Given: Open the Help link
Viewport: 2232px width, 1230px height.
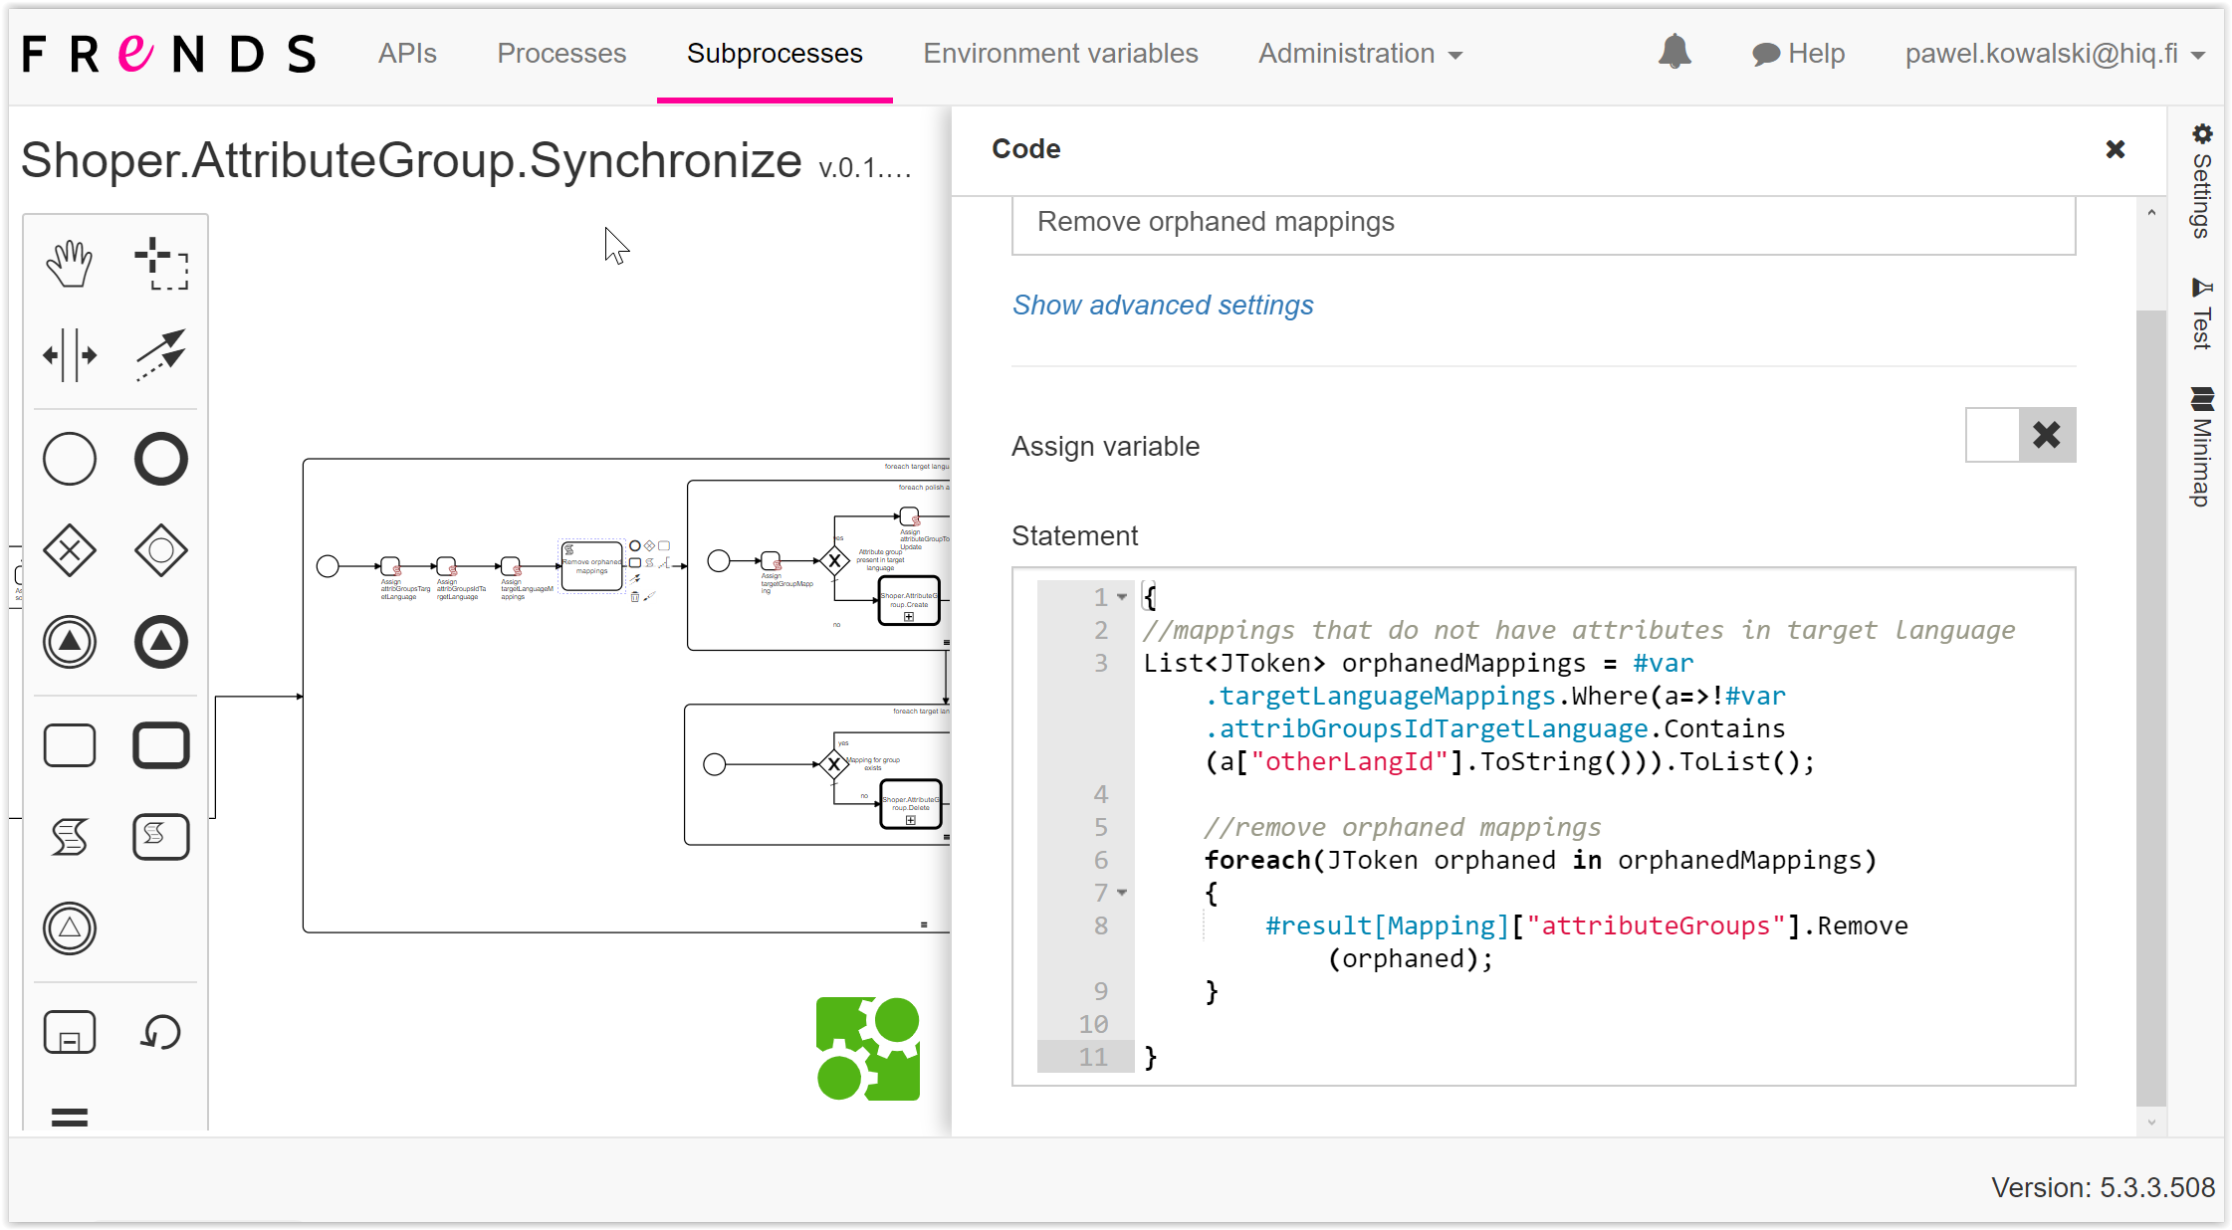Looking at the screenshot, I should 1798,53.
